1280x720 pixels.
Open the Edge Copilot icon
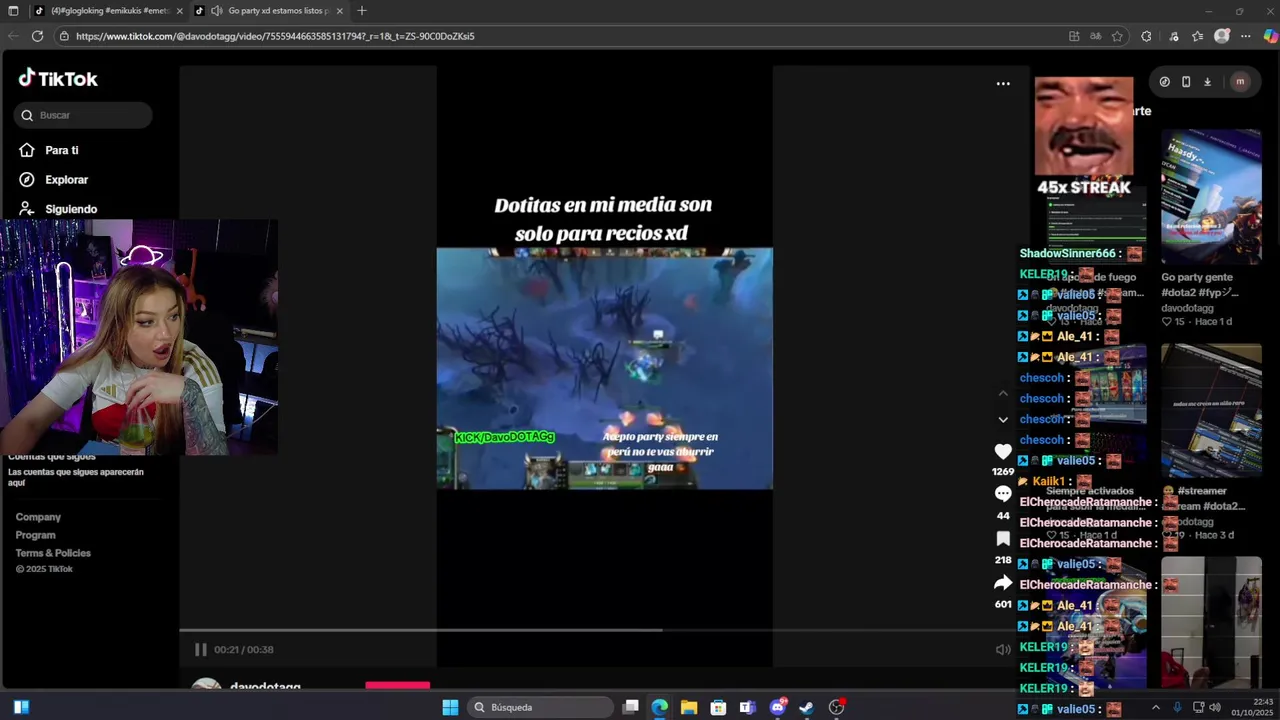[1270, 36]
